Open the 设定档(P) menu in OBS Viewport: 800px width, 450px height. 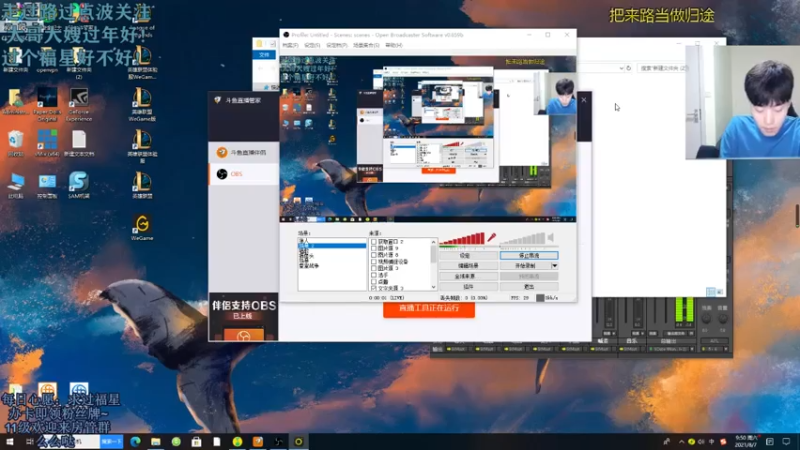[x=337, y=45]
